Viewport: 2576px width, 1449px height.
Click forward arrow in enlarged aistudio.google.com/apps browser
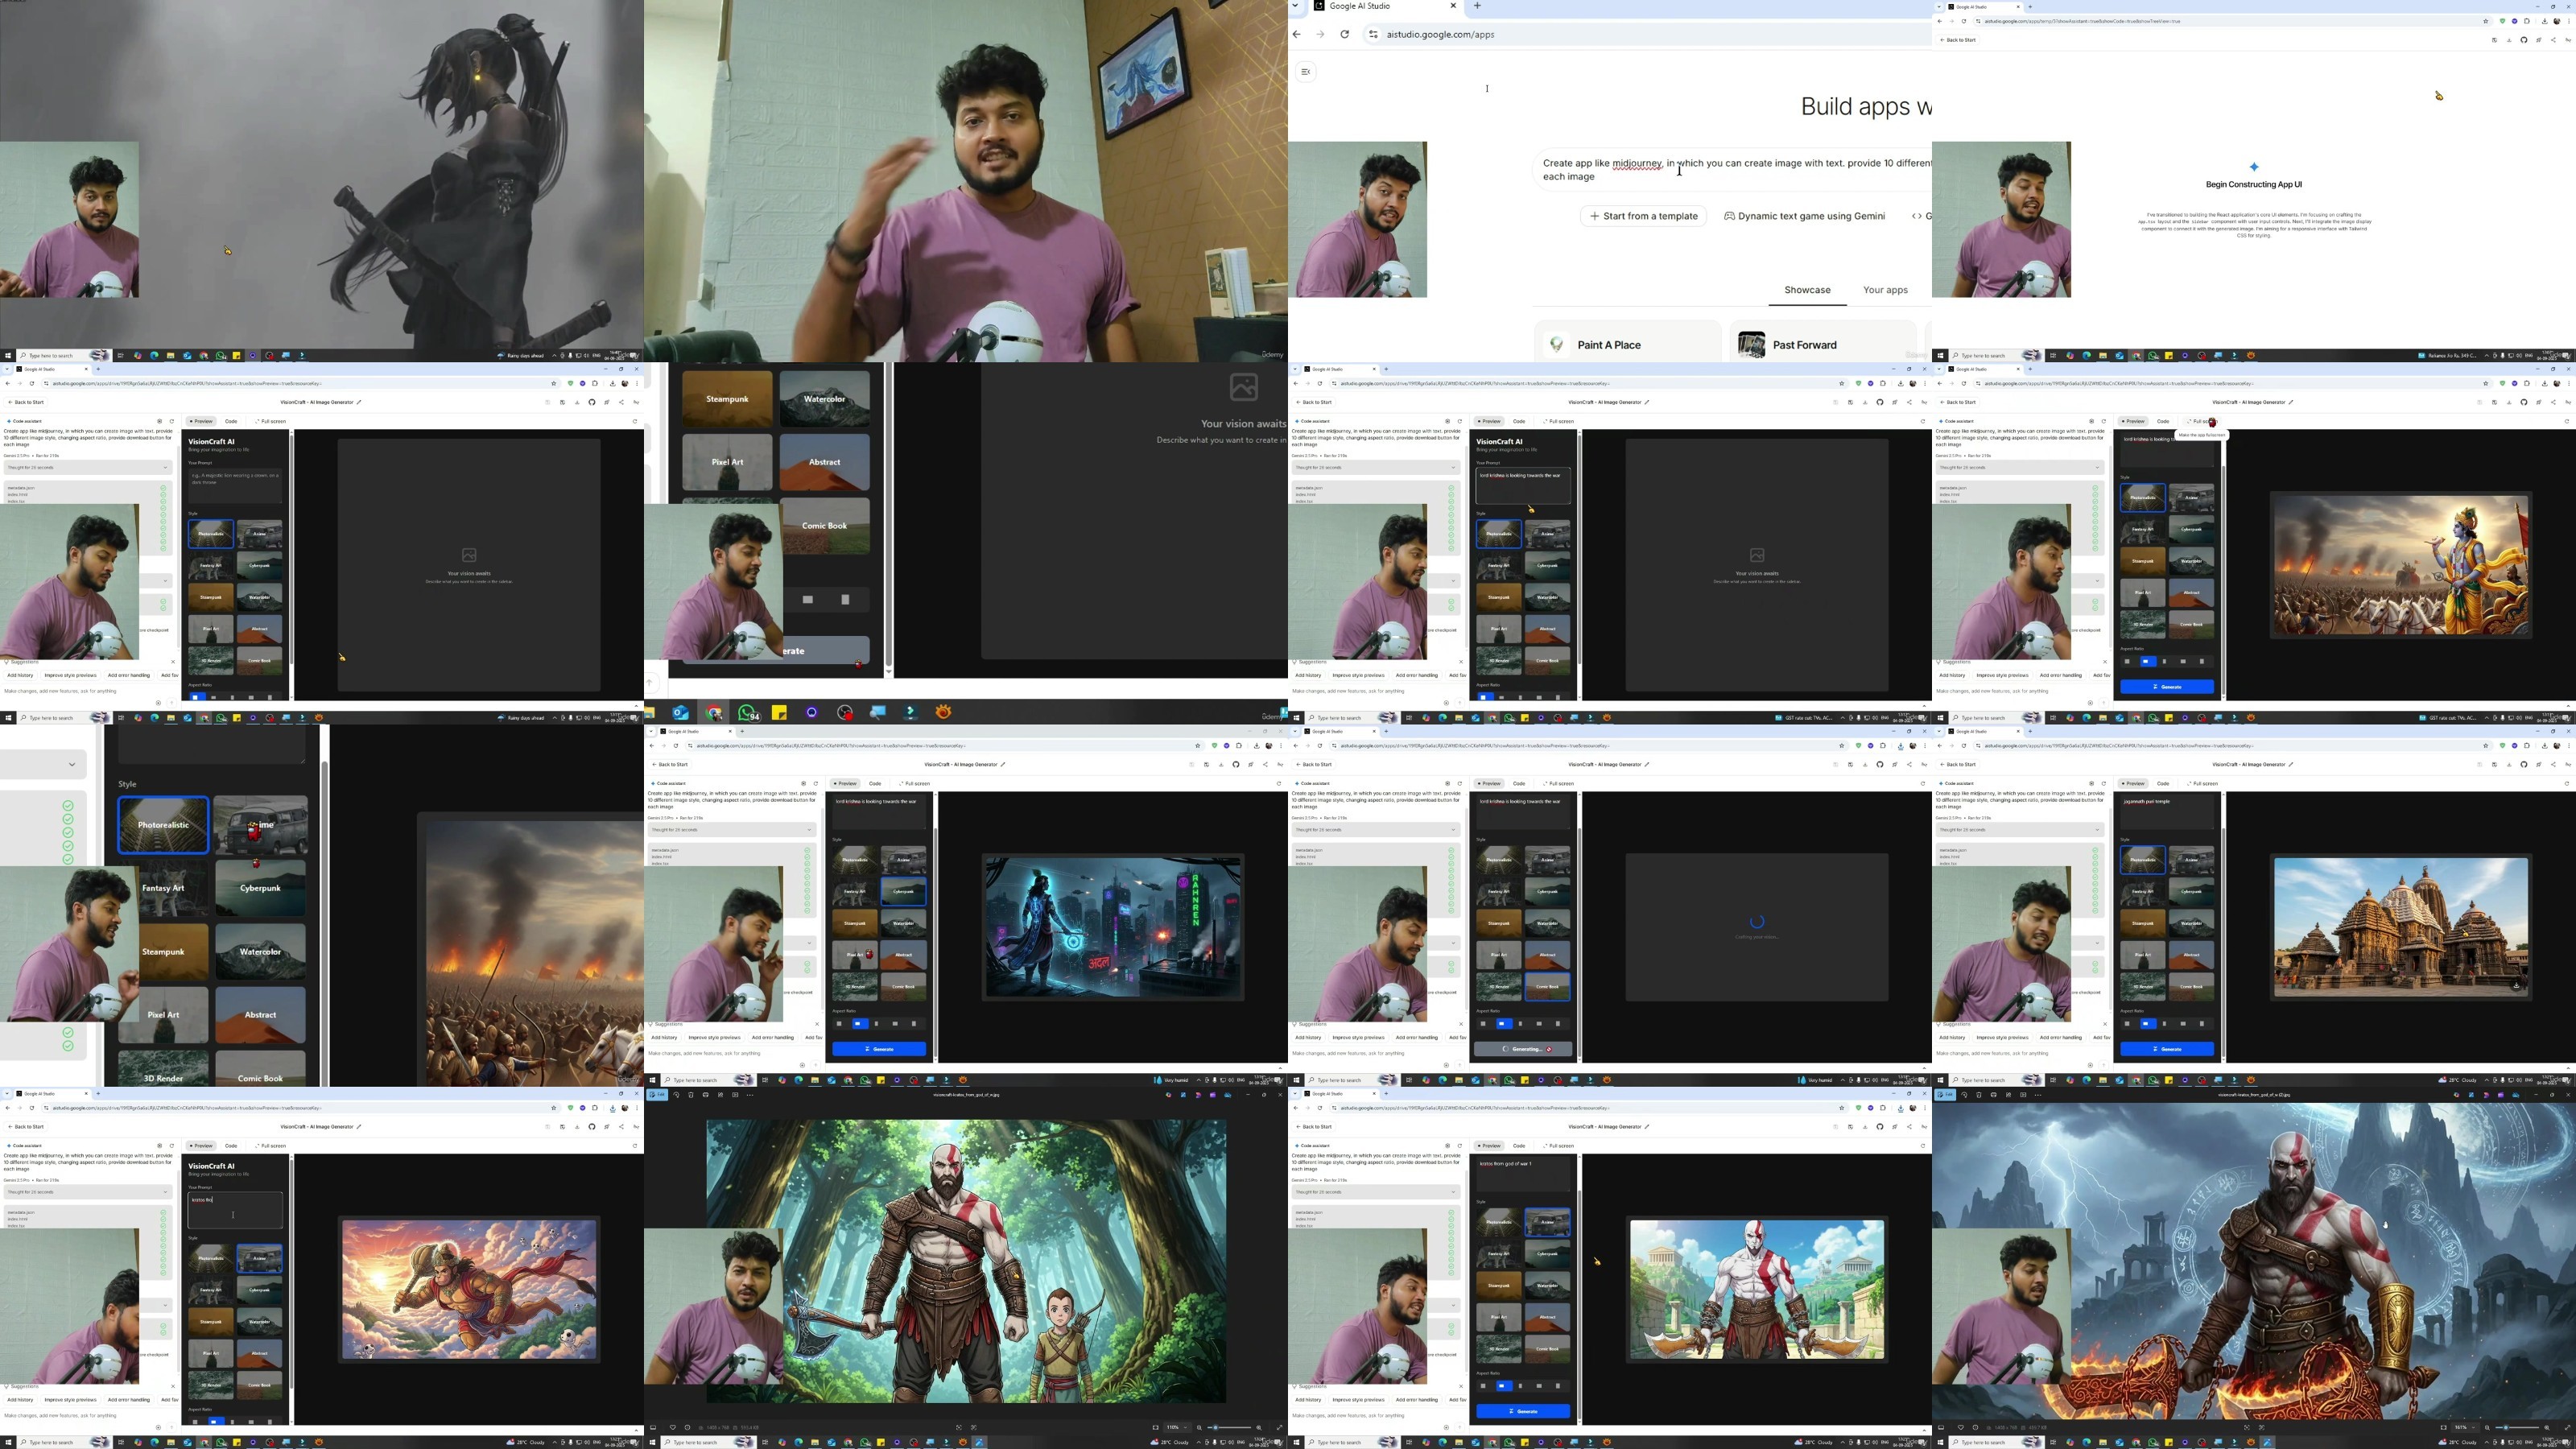pos(1320,34)
